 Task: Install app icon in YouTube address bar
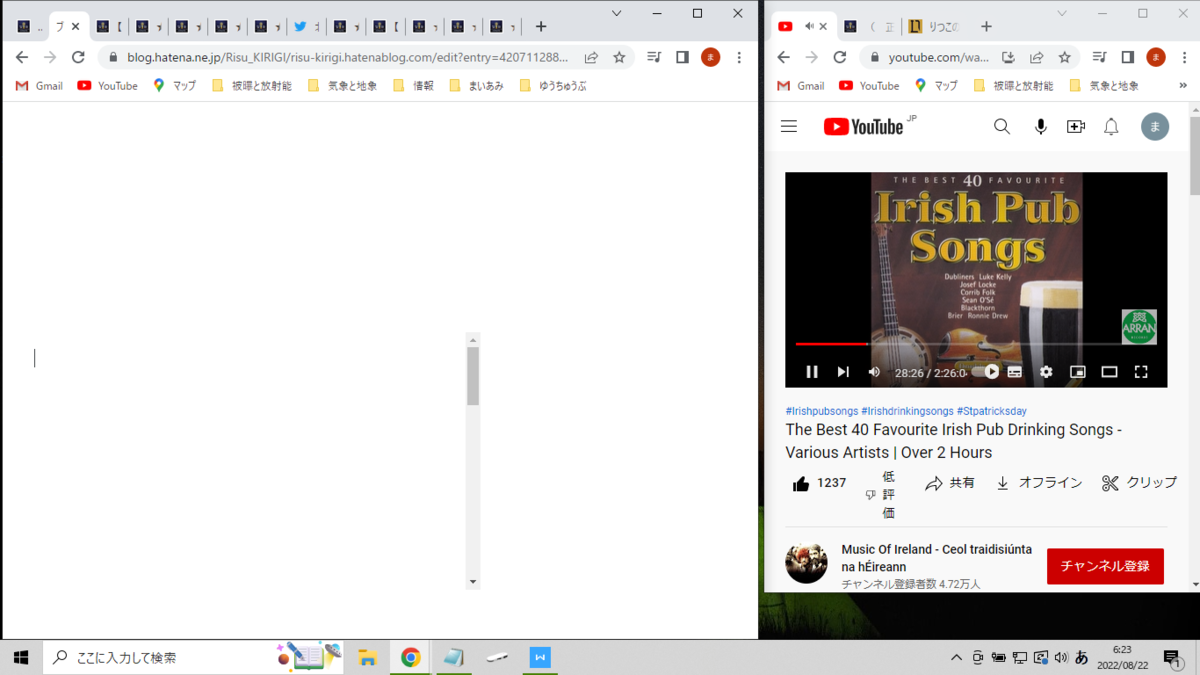1008,58
